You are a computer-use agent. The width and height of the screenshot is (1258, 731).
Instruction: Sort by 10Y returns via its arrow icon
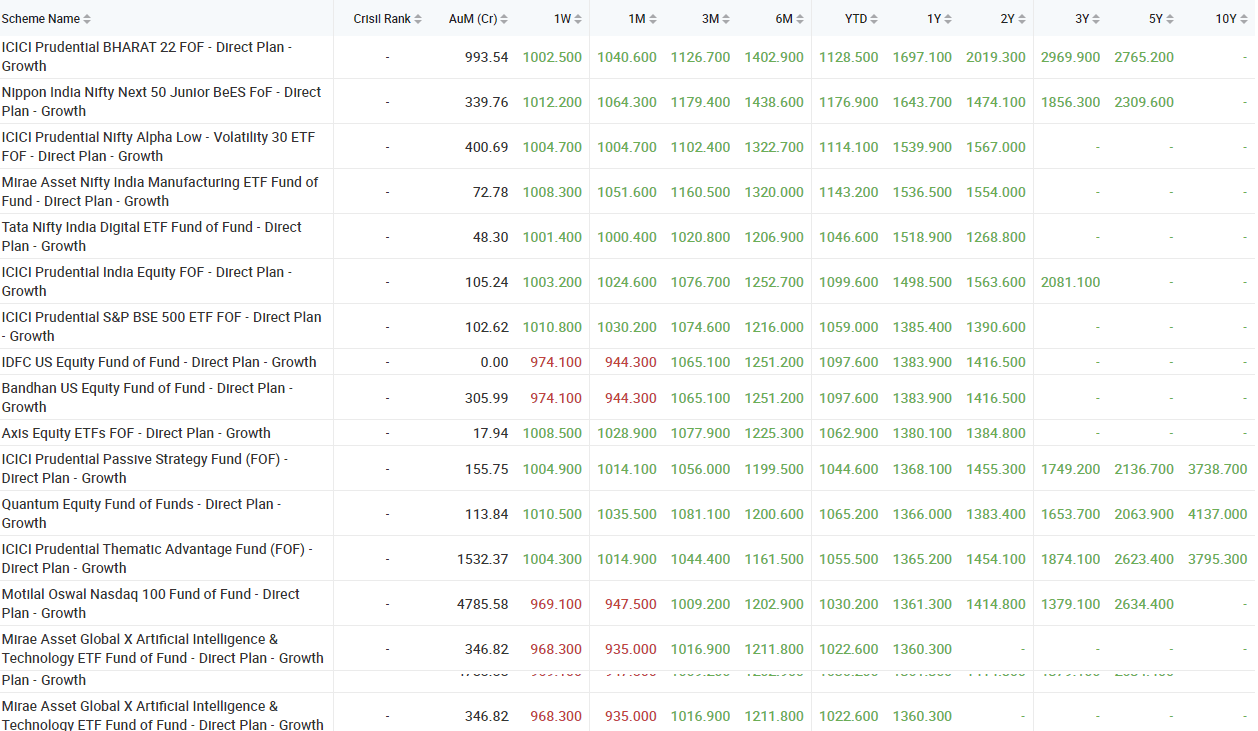point(1245,19)
